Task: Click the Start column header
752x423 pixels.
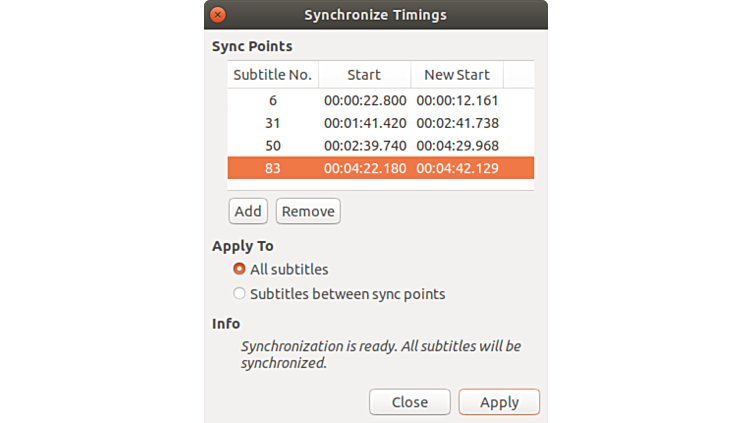Action: pyautogui.click(x=364, y=75)
